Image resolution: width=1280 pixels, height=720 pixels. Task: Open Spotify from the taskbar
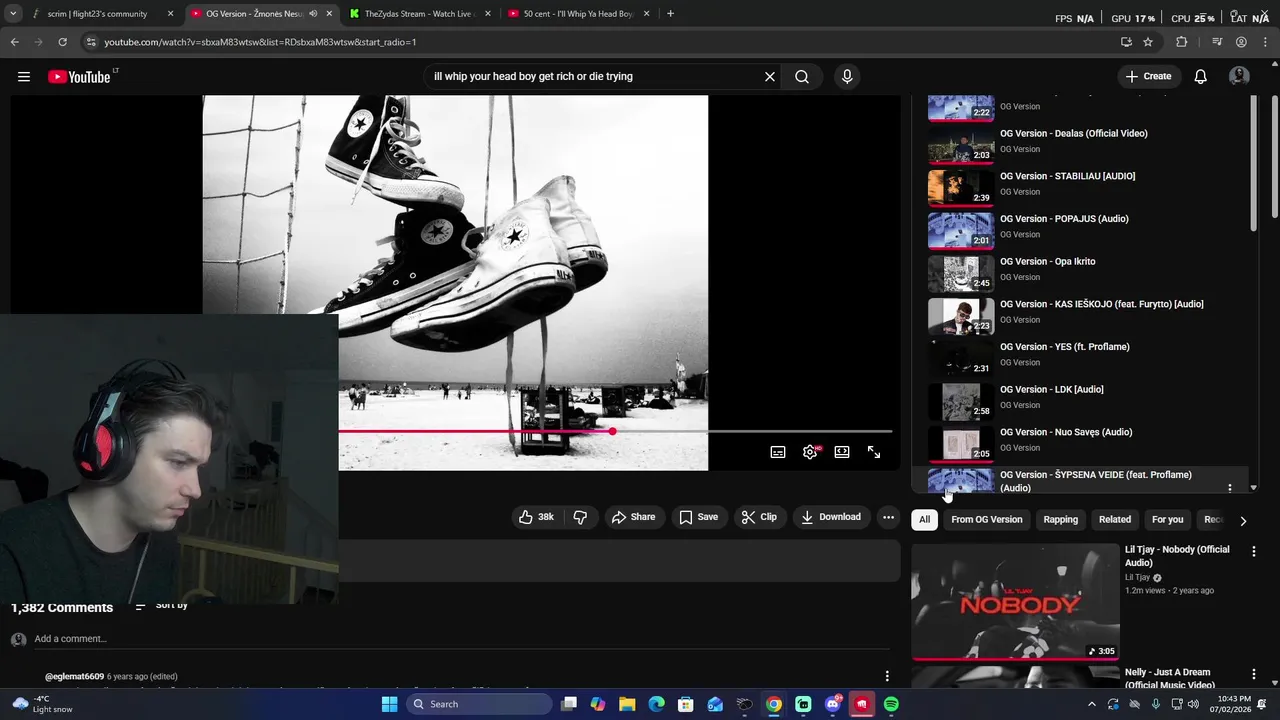click(891, 704)
